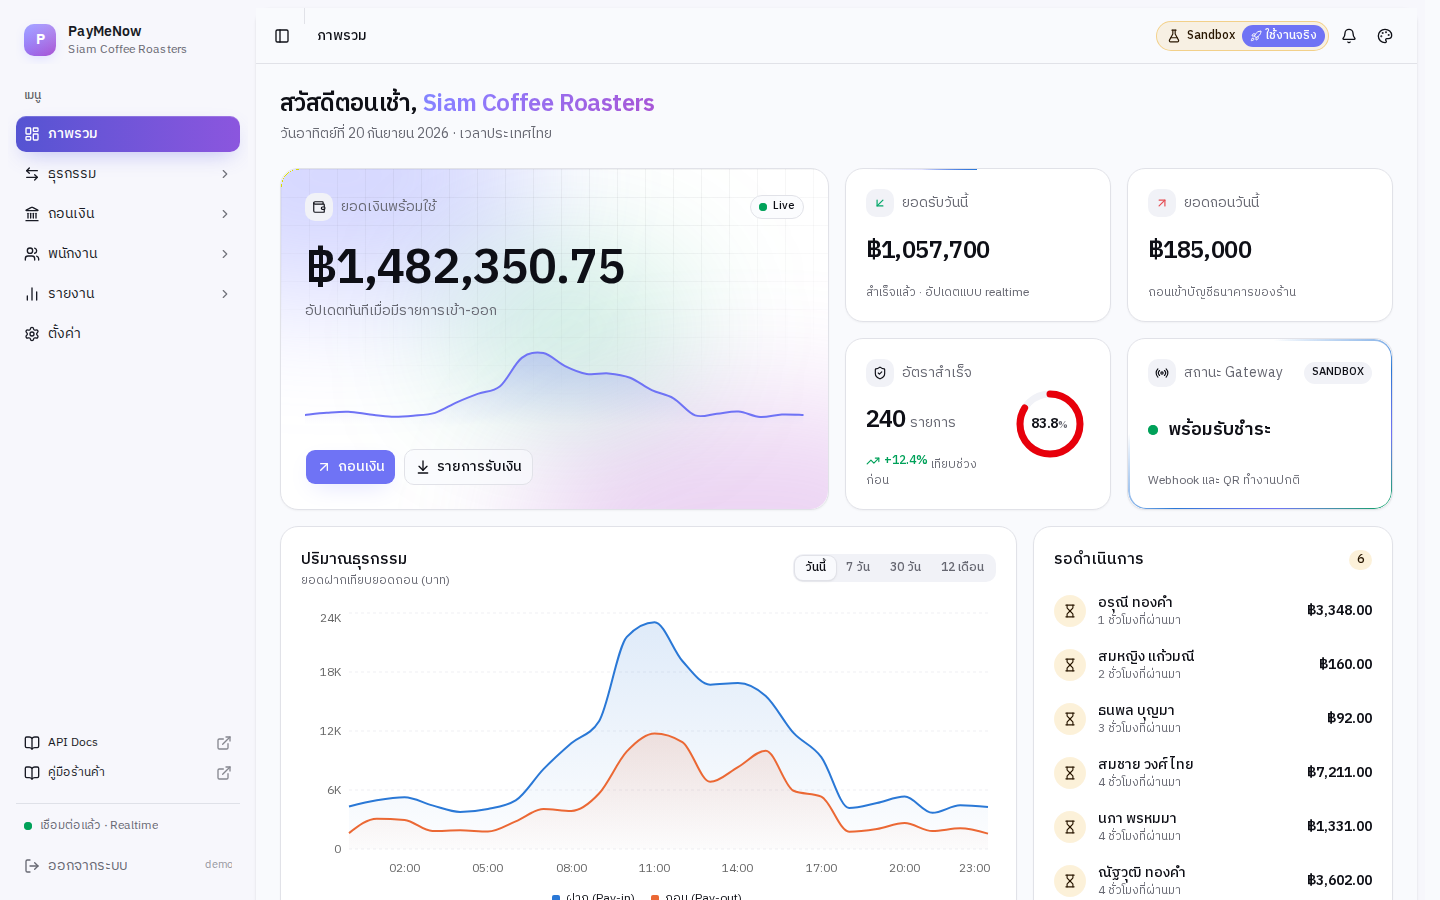Expand the พนักงาน submenu chevron
Viewport: 1440px width, 900px height.
(225, 254)
